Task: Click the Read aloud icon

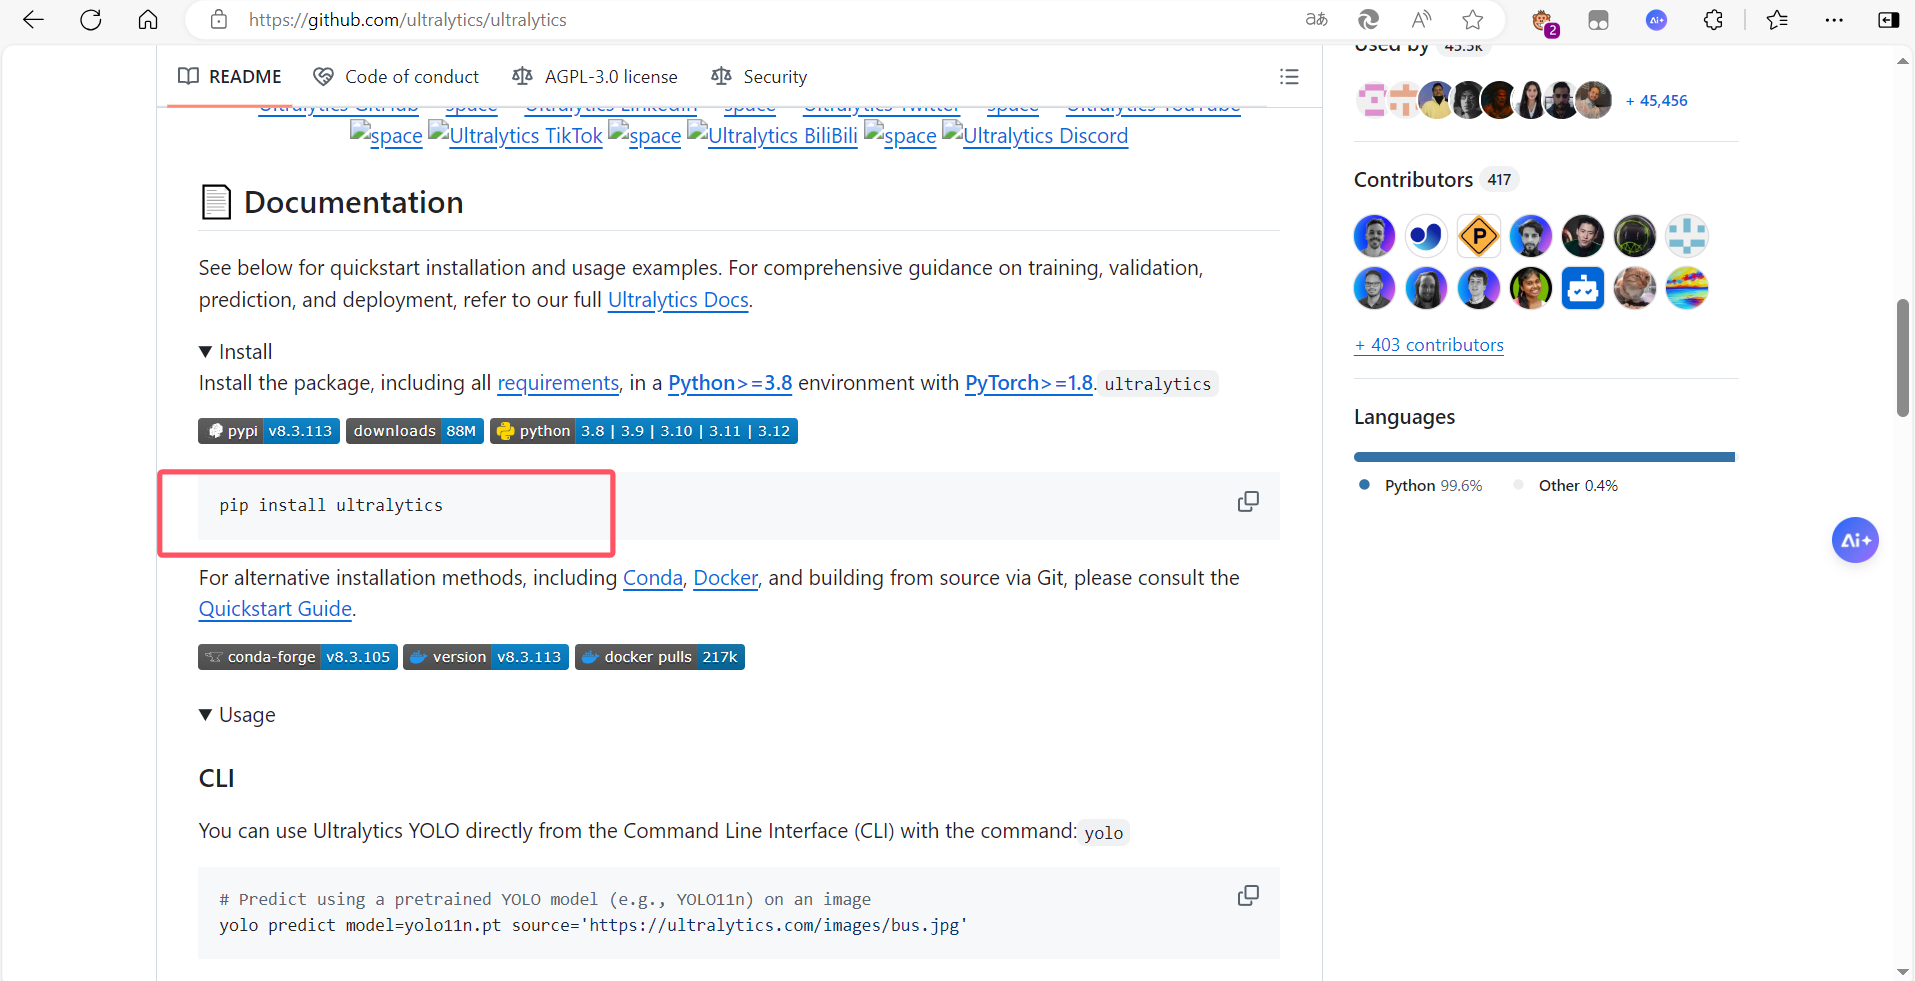Action: (x=1421, y=20)
